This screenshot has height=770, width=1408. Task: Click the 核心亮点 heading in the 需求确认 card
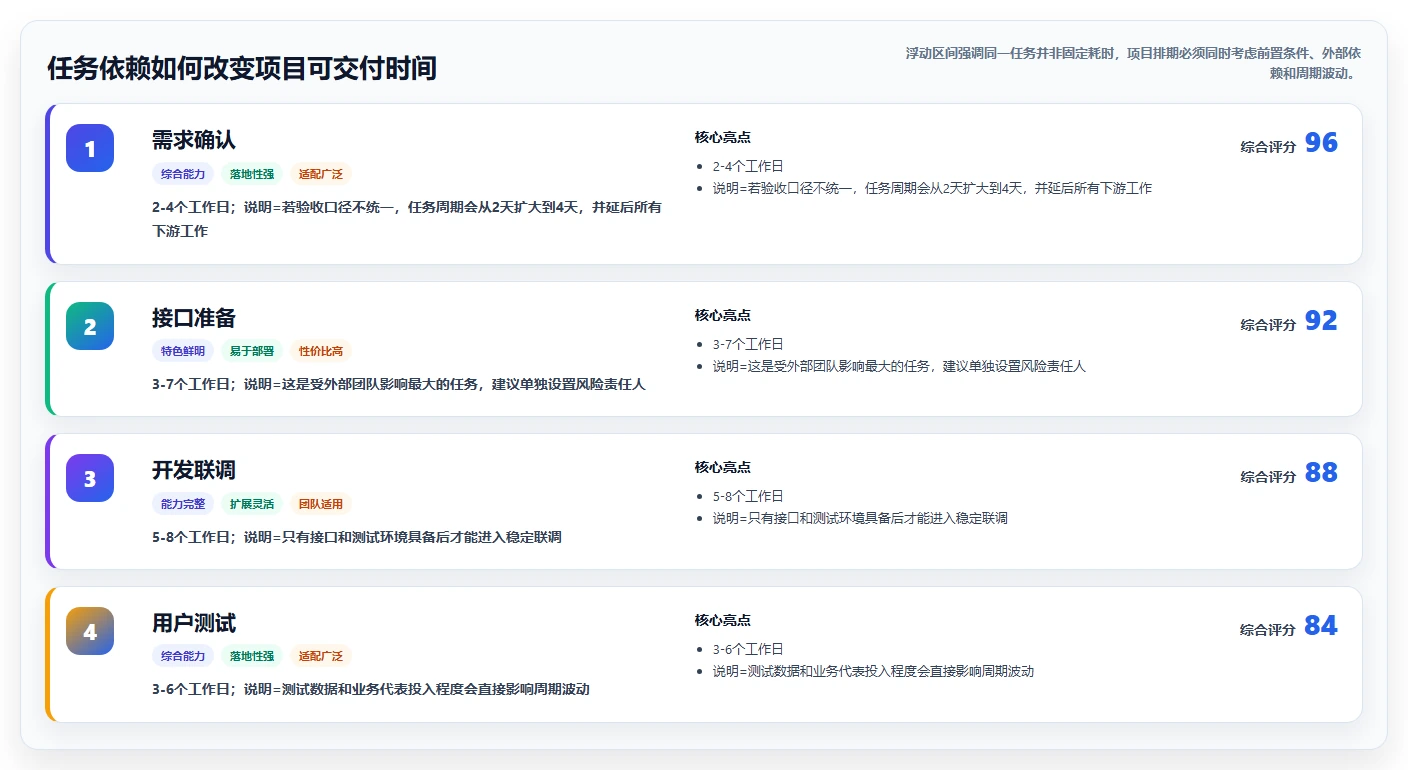[723, 137]
